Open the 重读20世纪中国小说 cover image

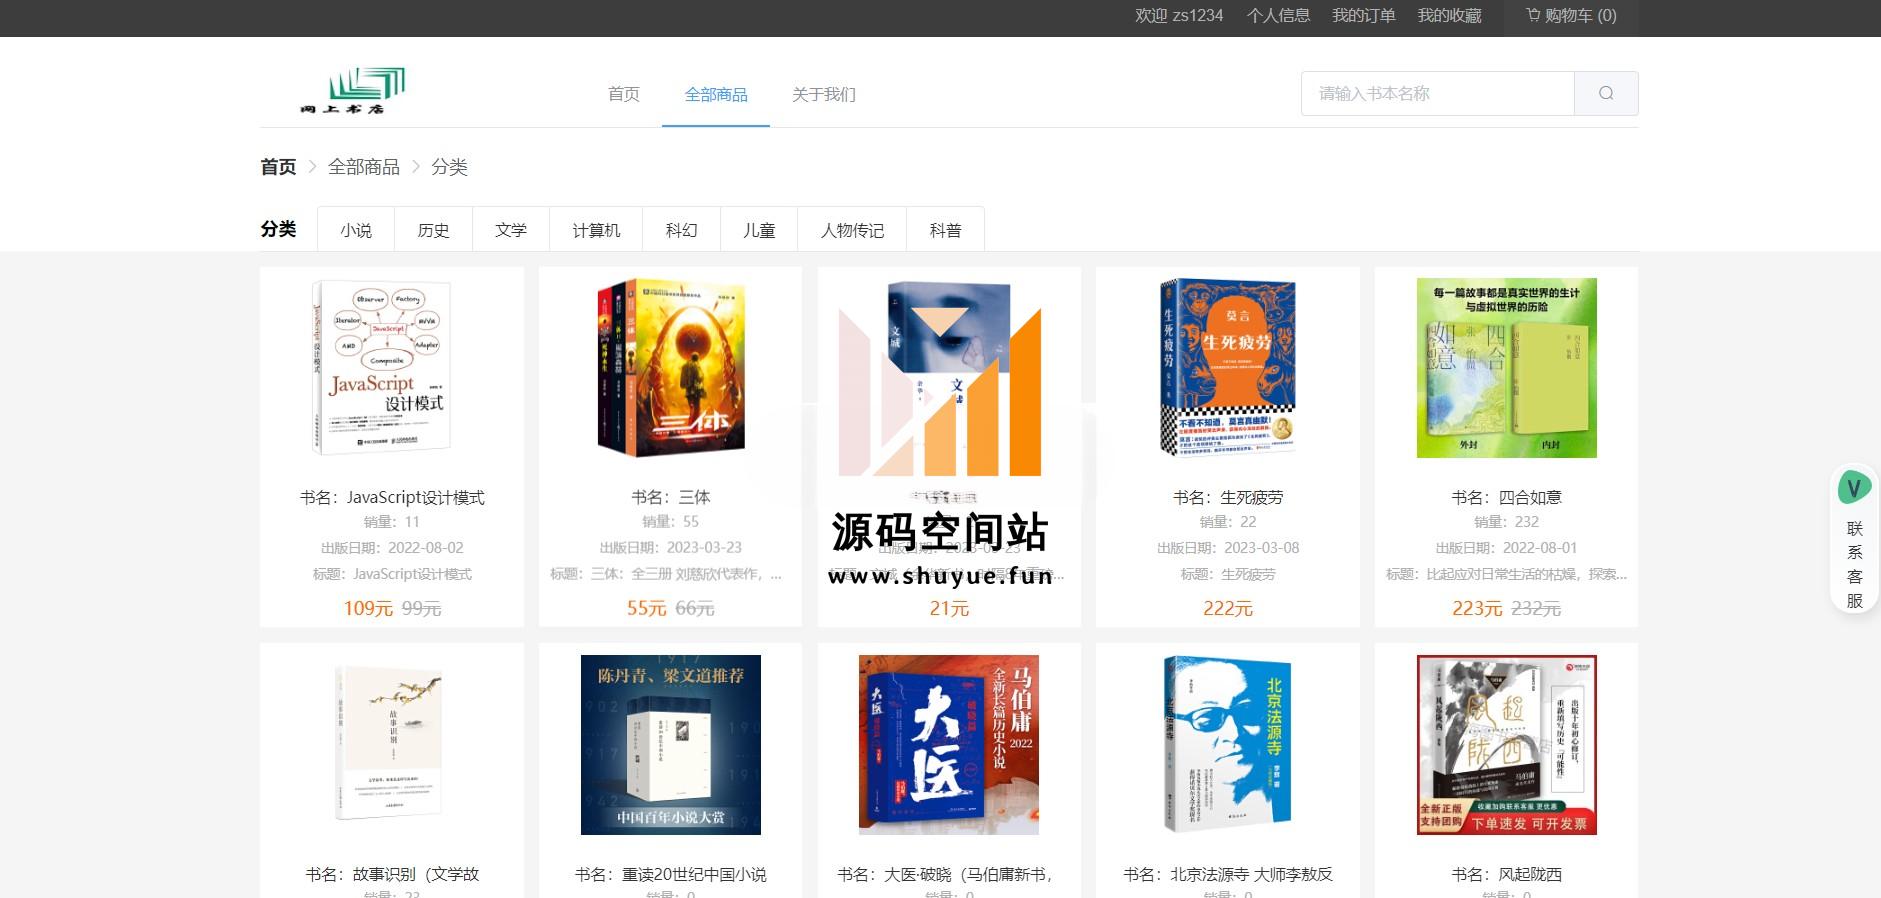pyautogui.click(x=671, y=745)
